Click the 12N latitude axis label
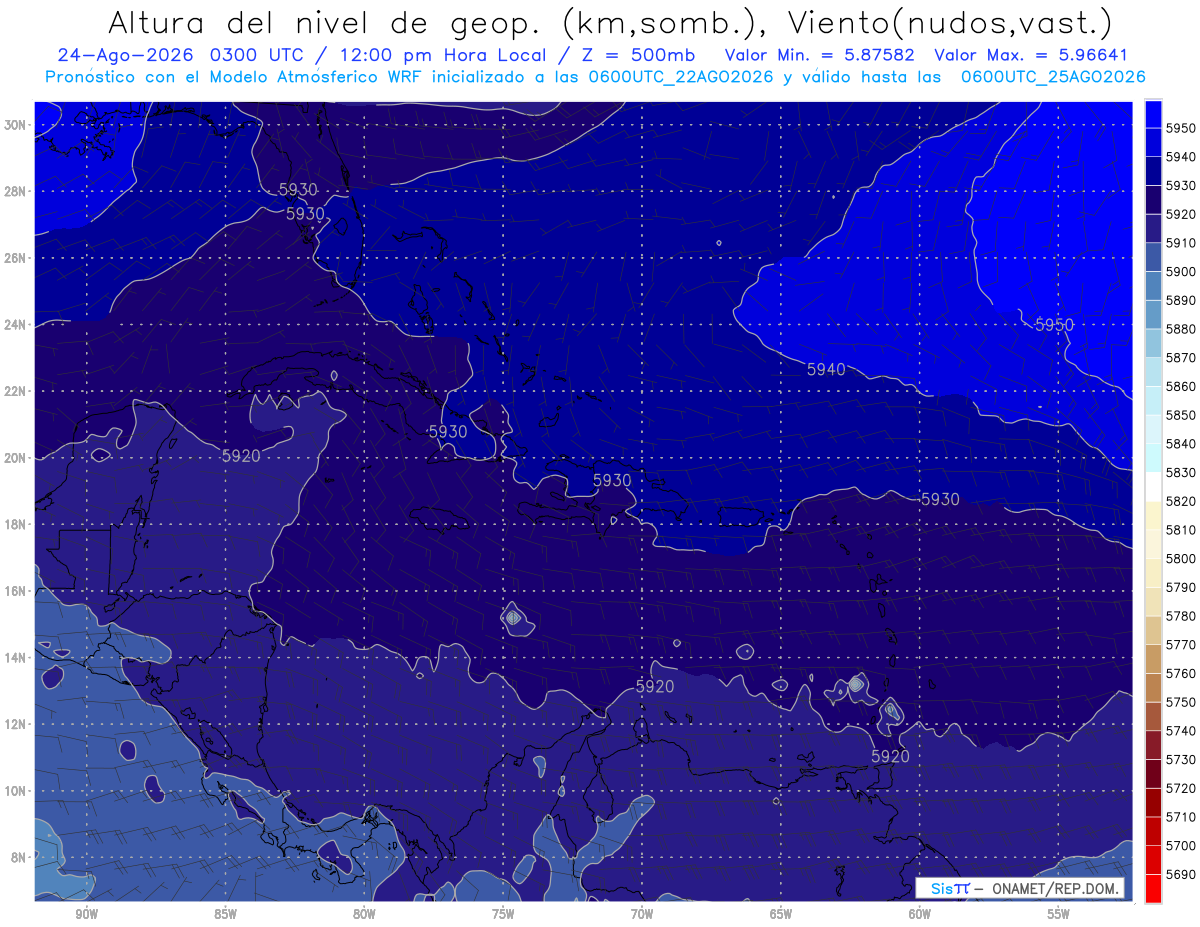The image size is (1200, 927). [x=15, y=724]
